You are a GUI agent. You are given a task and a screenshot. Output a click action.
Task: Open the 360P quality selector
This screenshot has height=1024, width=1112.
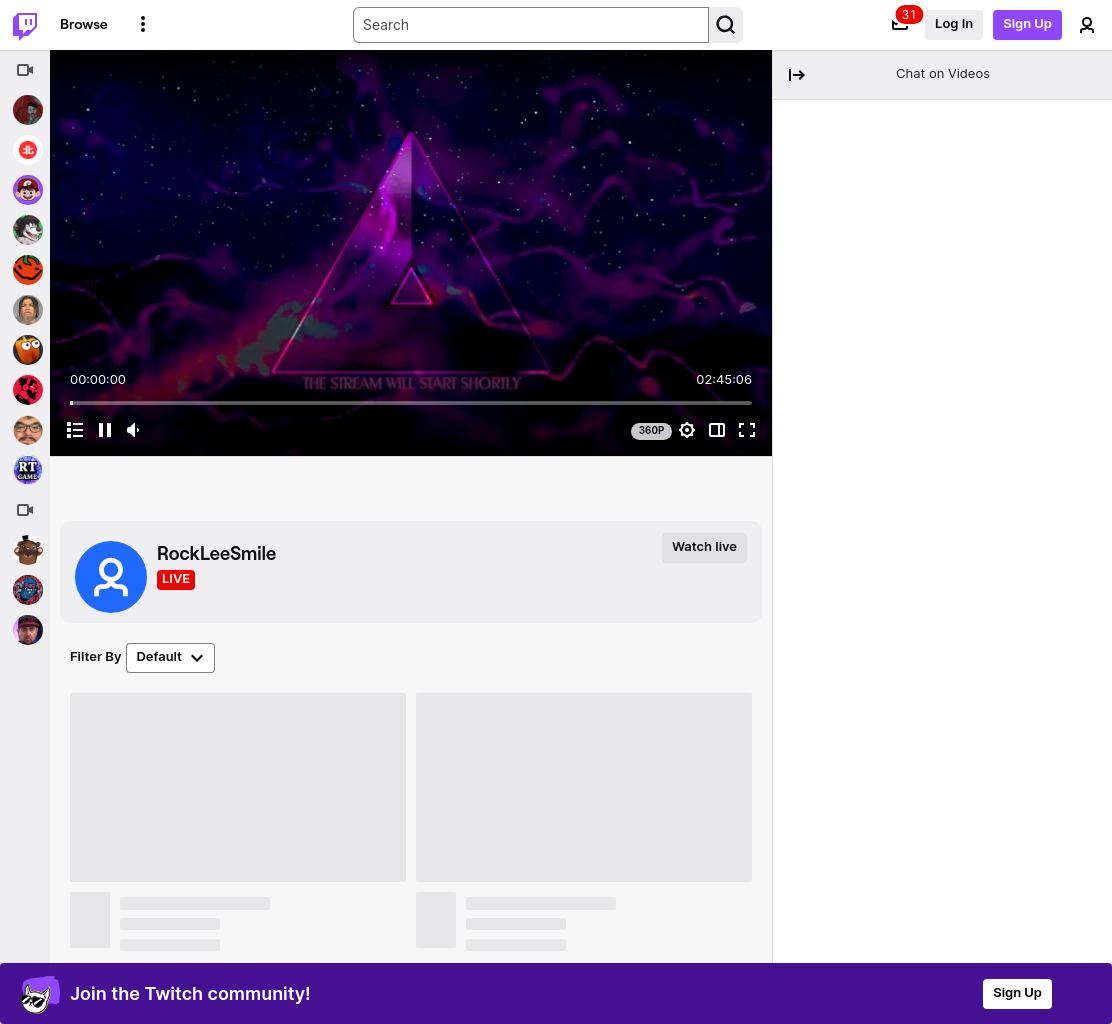tap(651, 430)
